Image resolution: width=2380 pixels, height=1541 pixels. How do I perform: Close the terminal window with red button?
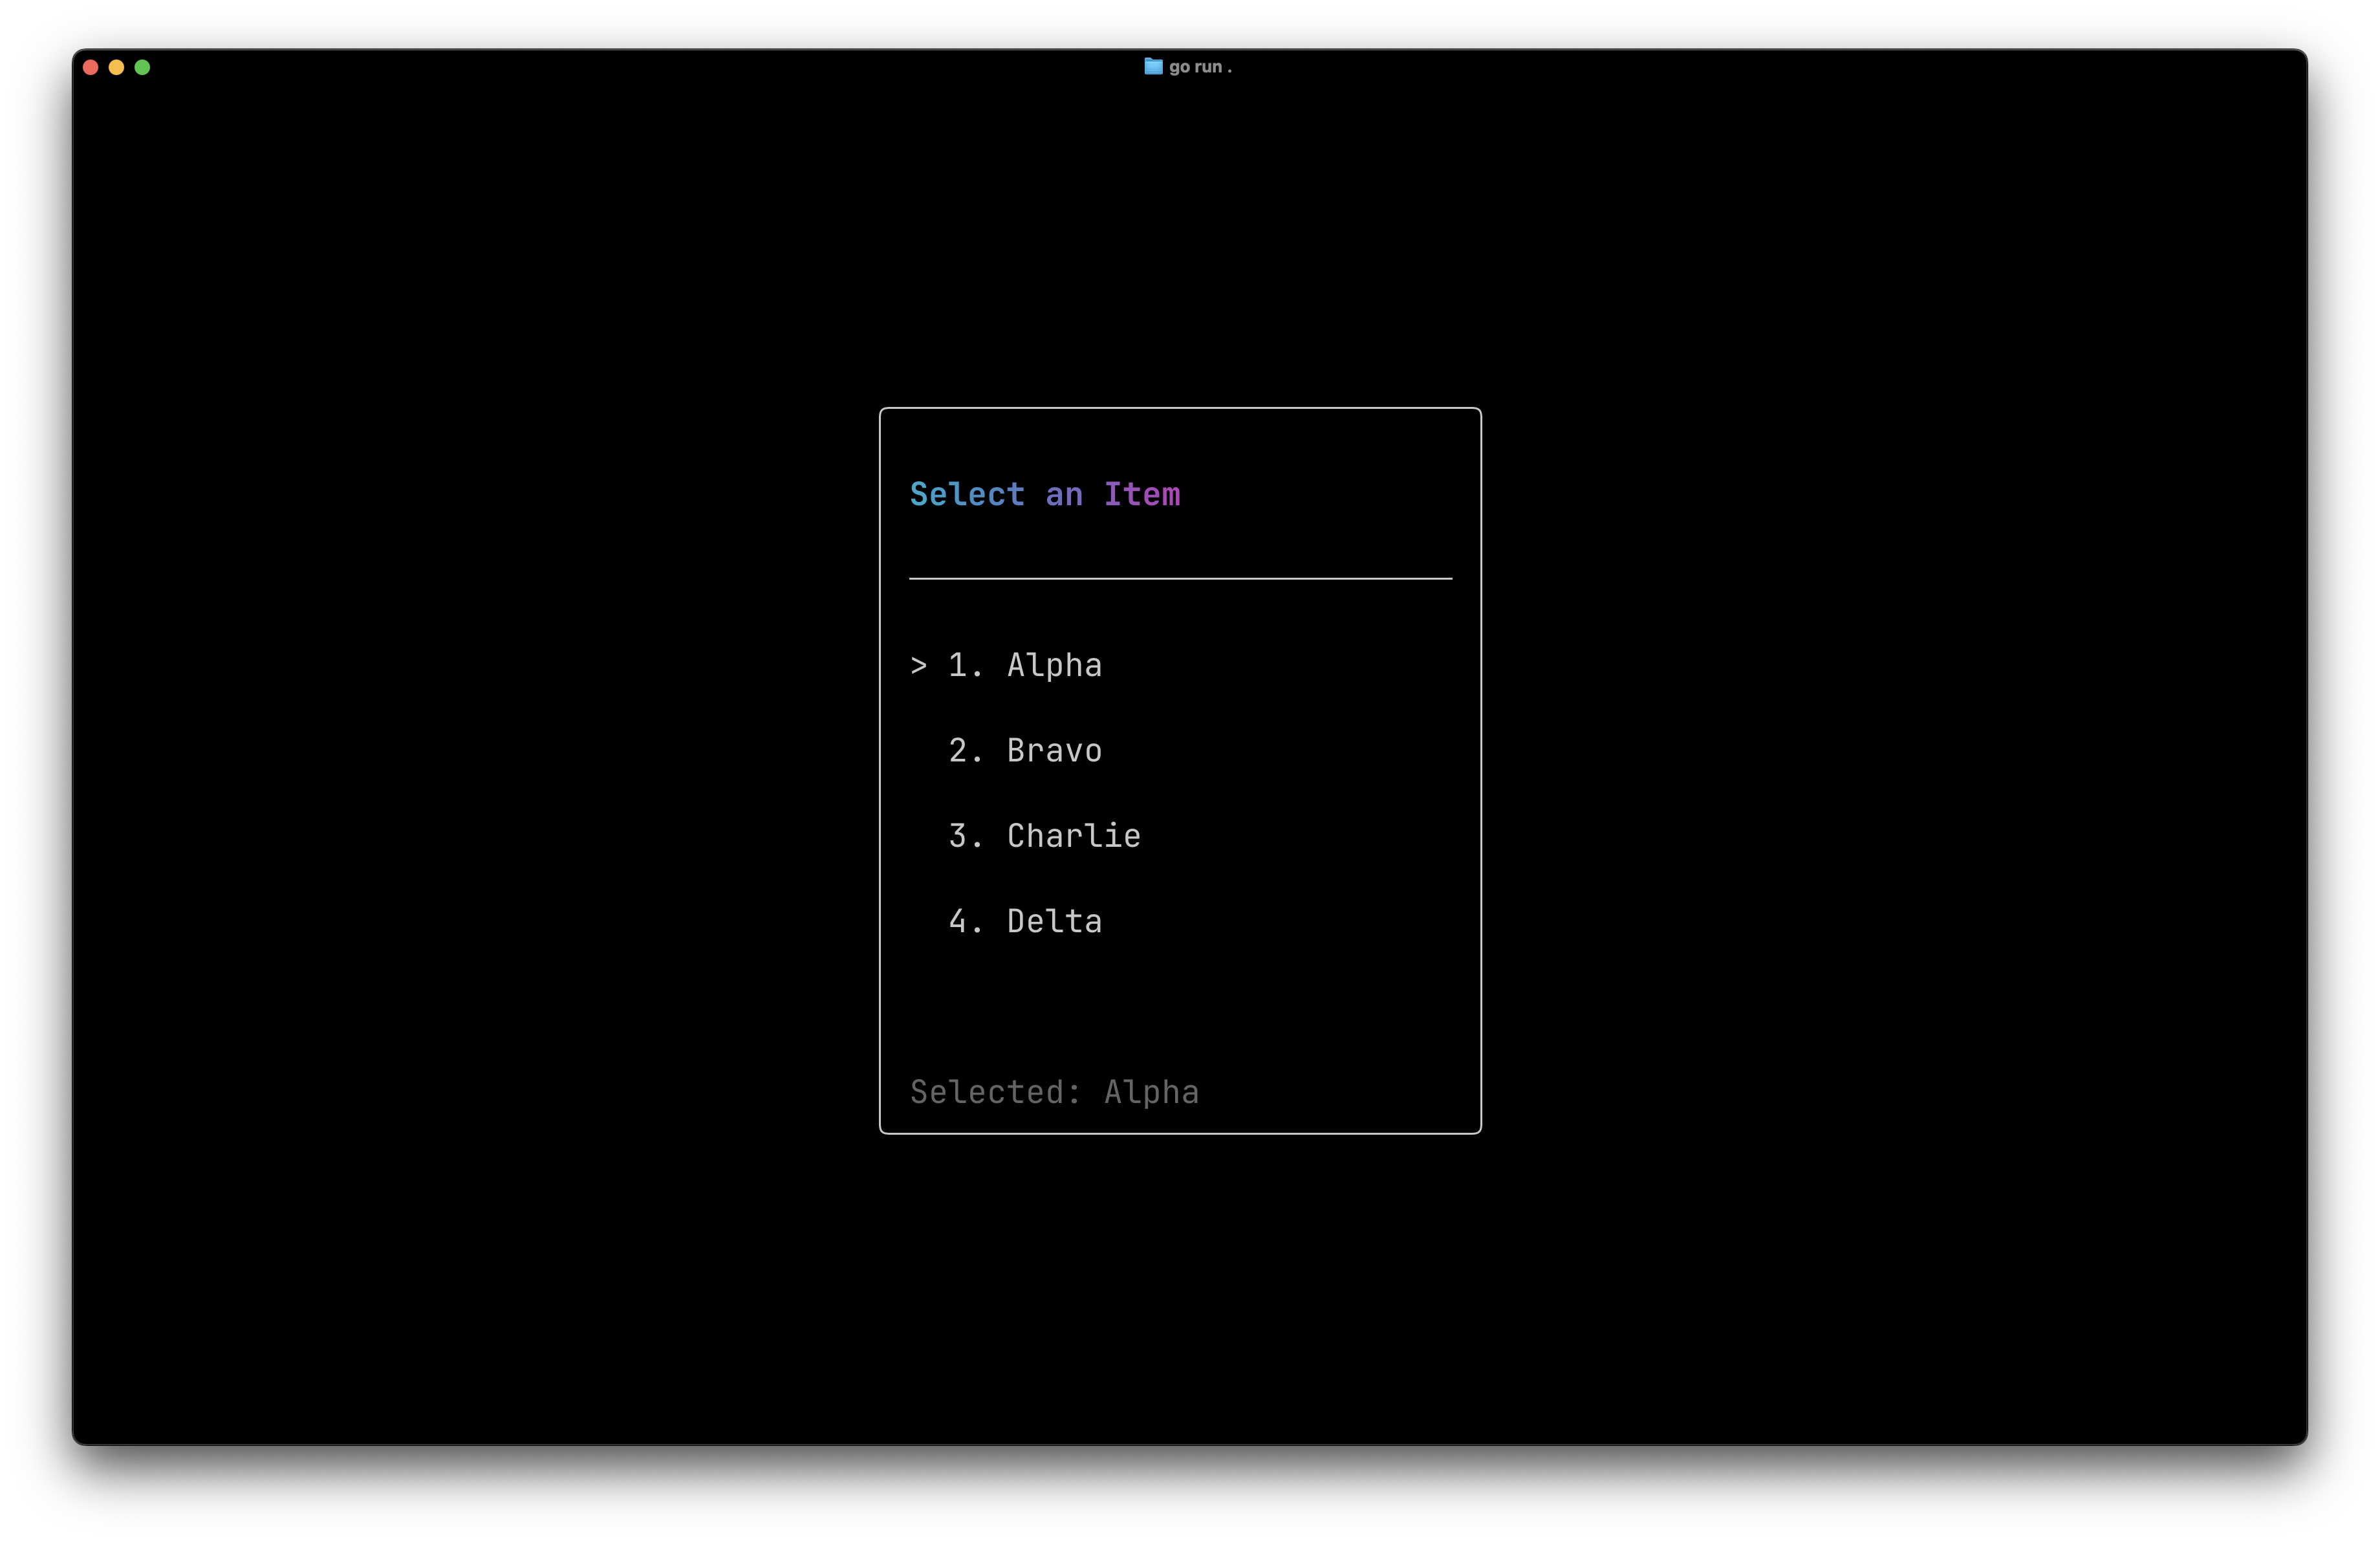coord(91,67)
